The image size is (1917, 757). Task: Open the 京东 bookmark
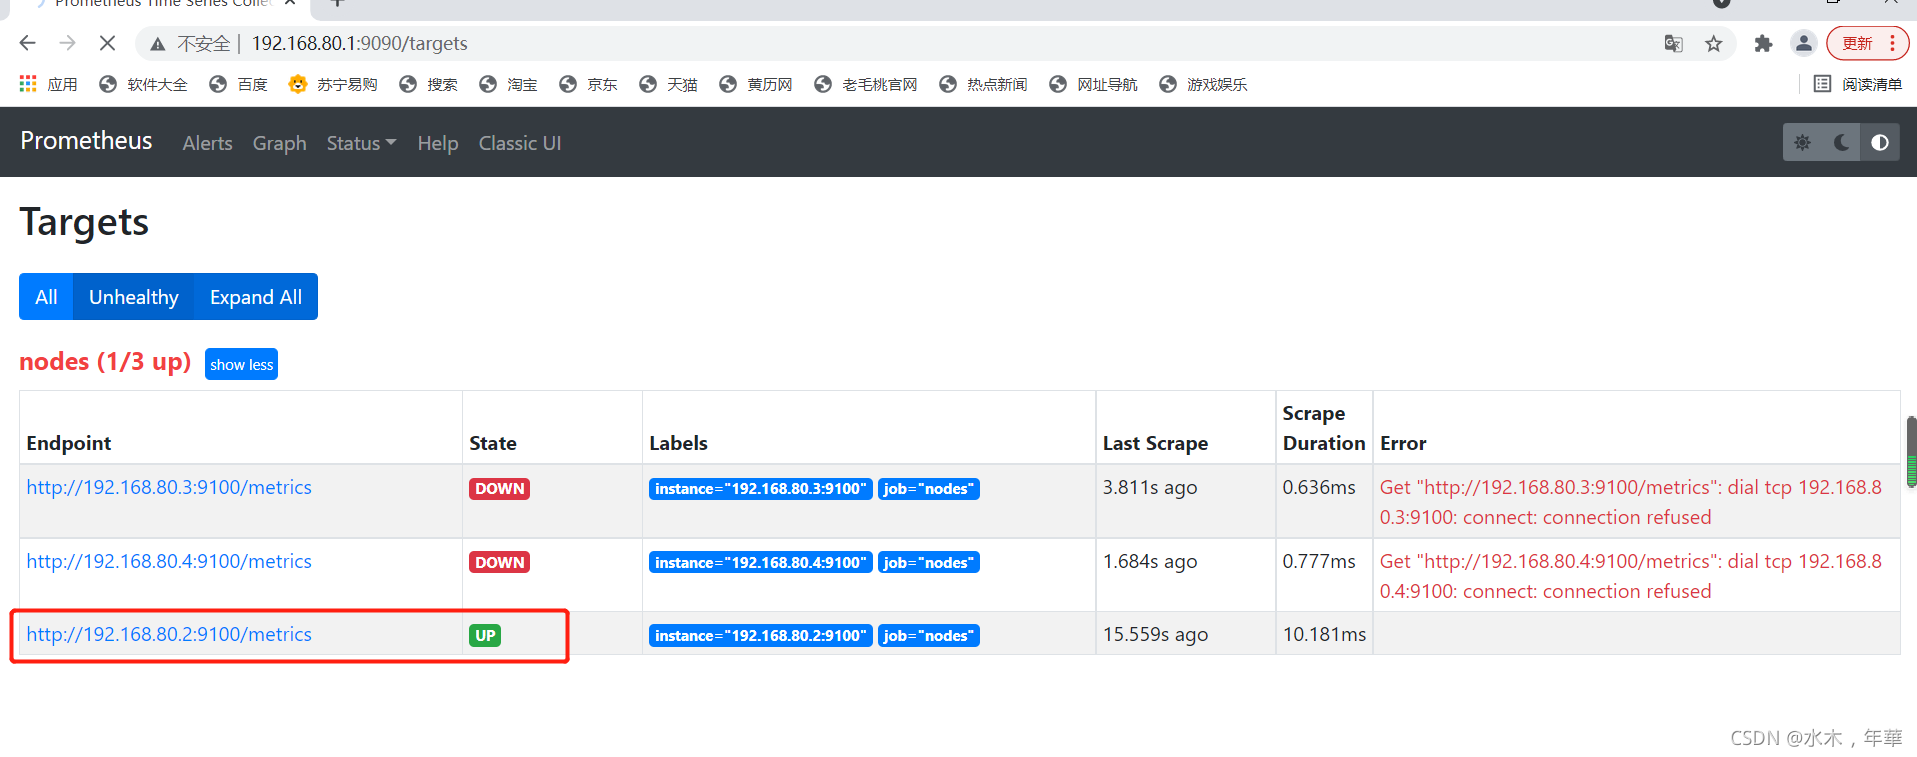(x=588, y=84)
